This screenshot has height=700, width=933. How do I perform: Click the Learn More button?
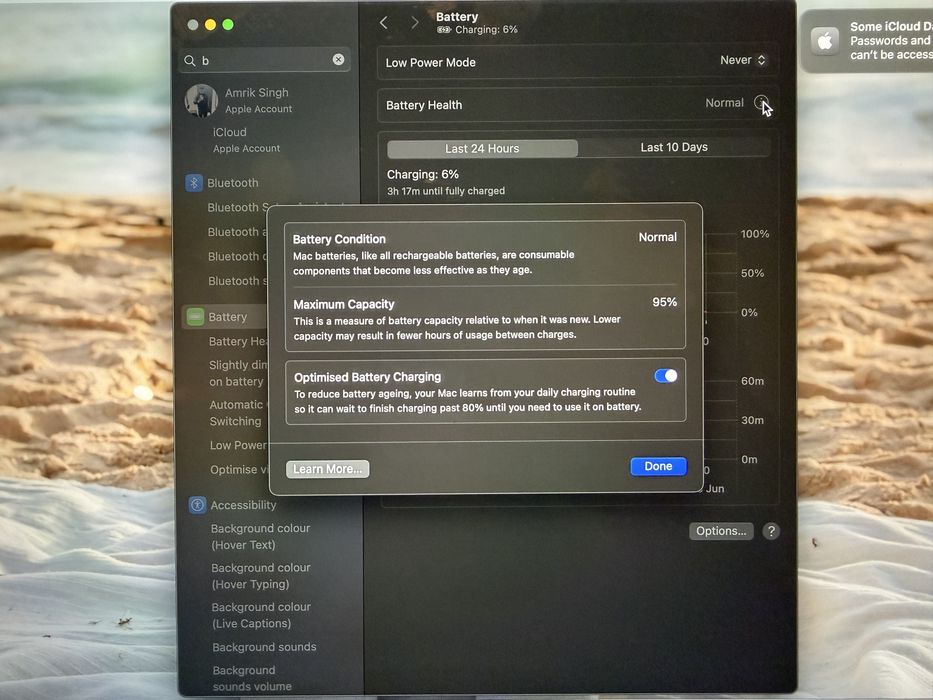(x=327, y=469)
